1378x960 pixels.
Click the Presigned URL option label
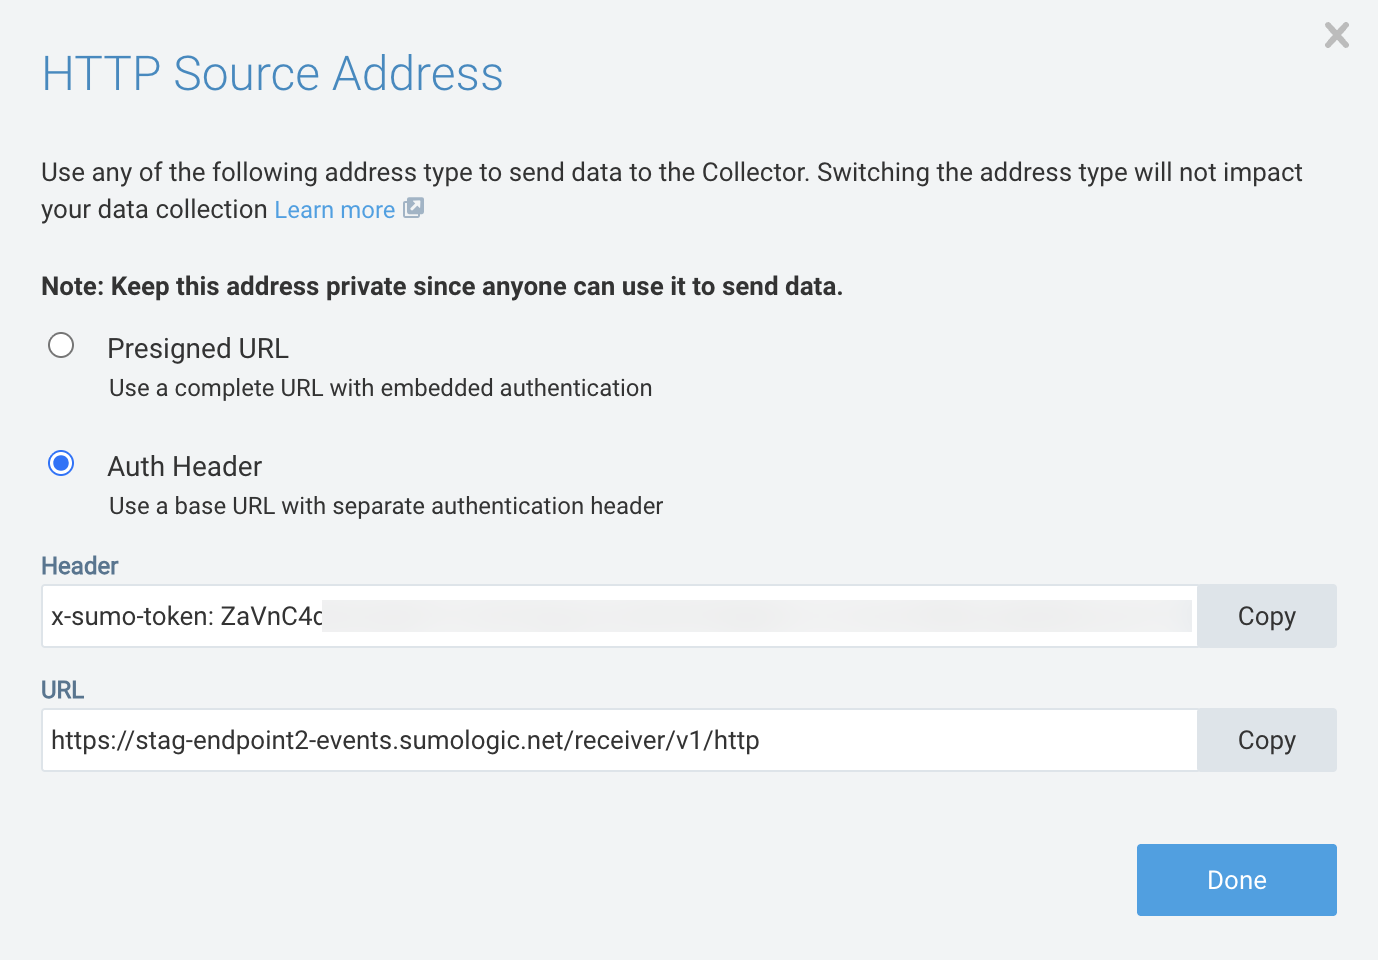198,348
